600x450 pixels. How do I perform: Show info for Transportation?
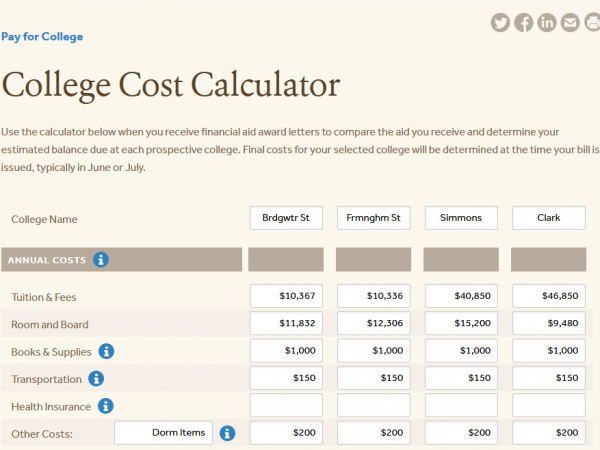point(96,379)
